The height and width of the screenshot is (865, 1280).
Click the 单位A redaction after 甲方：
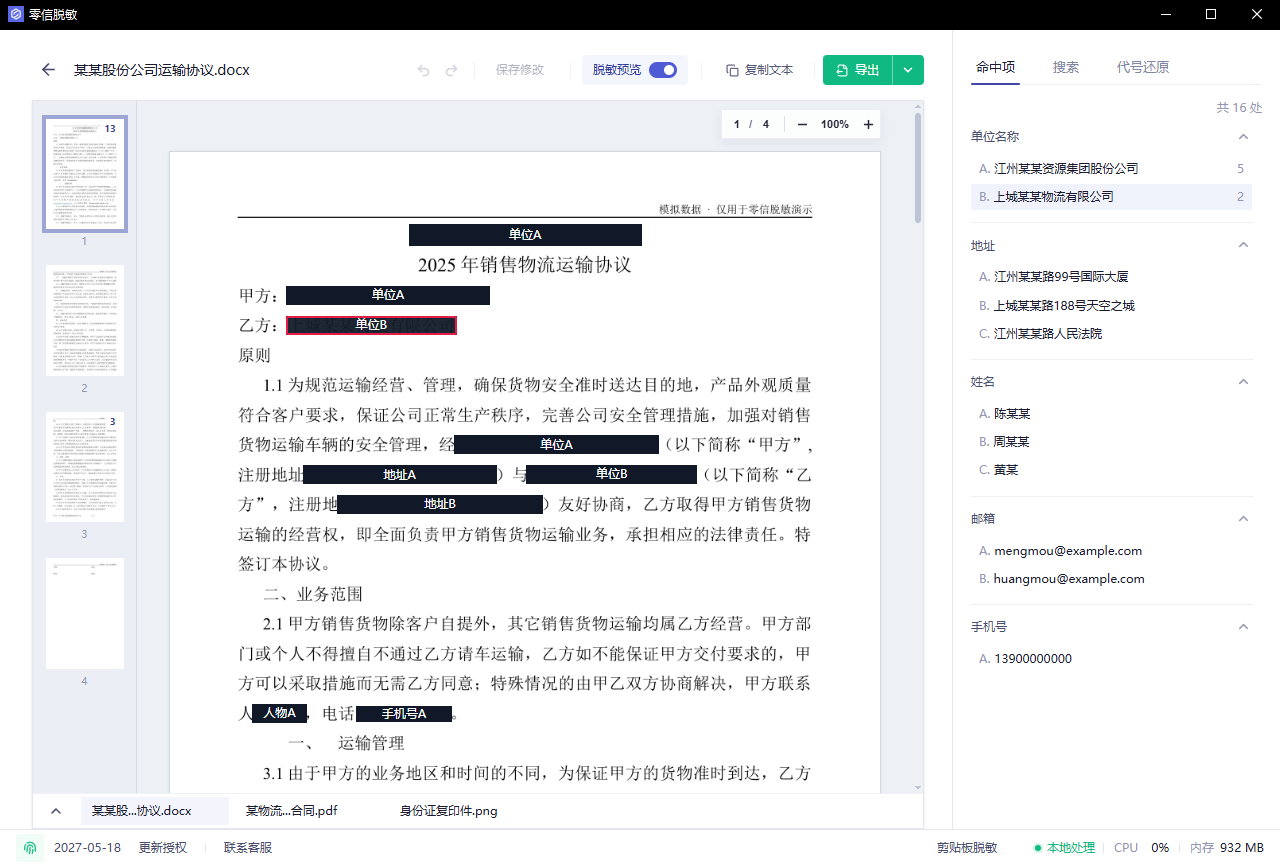[x=388, y=295]
